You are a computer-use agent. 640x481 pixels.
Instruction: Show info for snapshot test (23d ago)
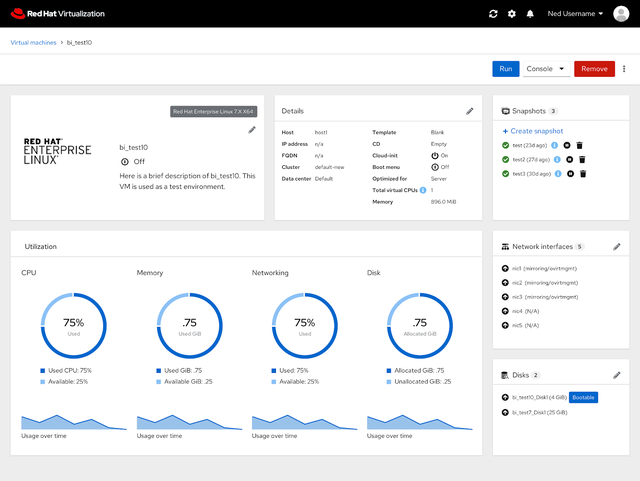(554, 145)
